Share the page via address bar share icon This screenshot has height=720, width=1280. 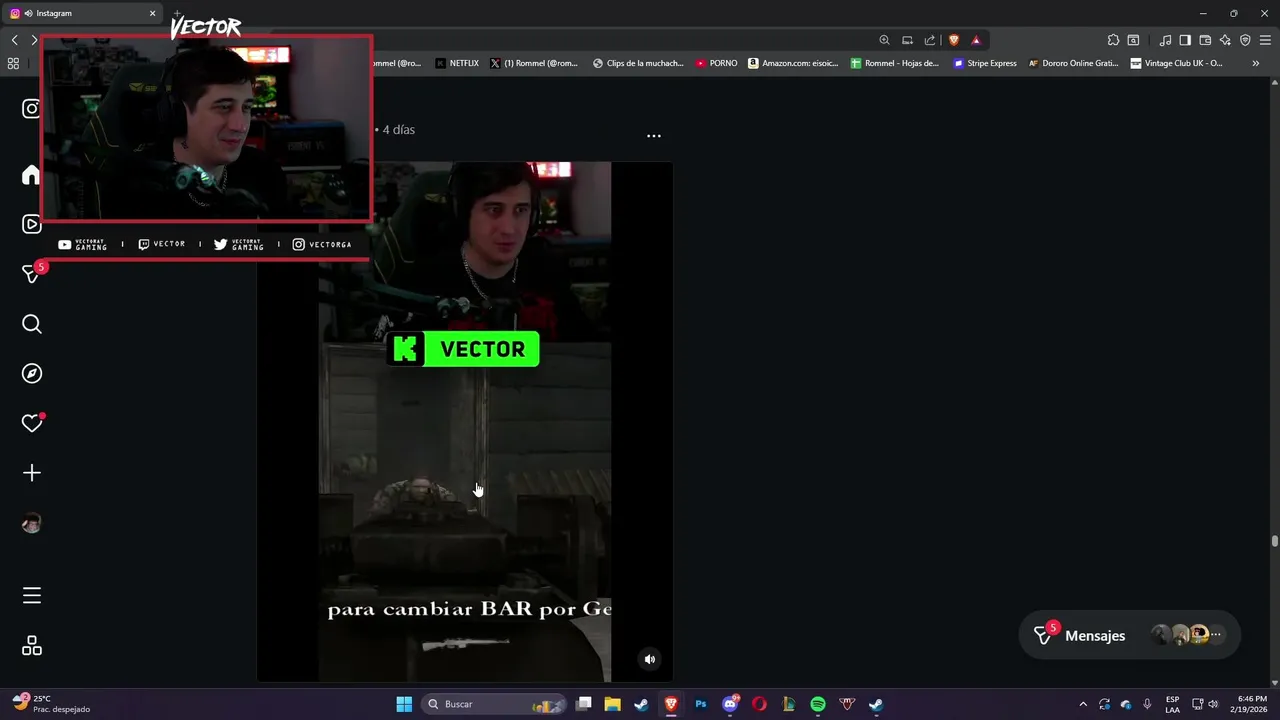click(x=930, y=40)
